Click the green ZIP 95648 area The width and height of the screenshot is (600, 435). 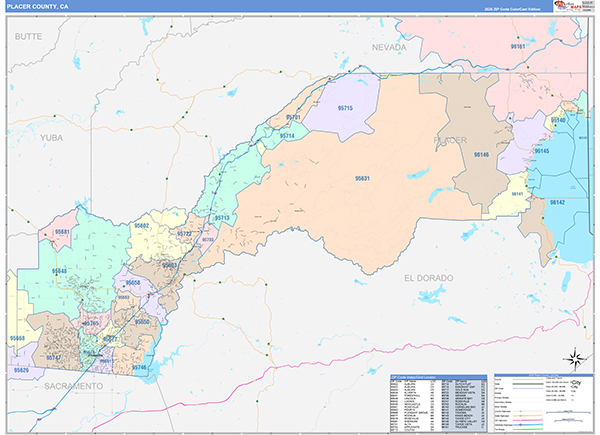click(x=60, y=271)
